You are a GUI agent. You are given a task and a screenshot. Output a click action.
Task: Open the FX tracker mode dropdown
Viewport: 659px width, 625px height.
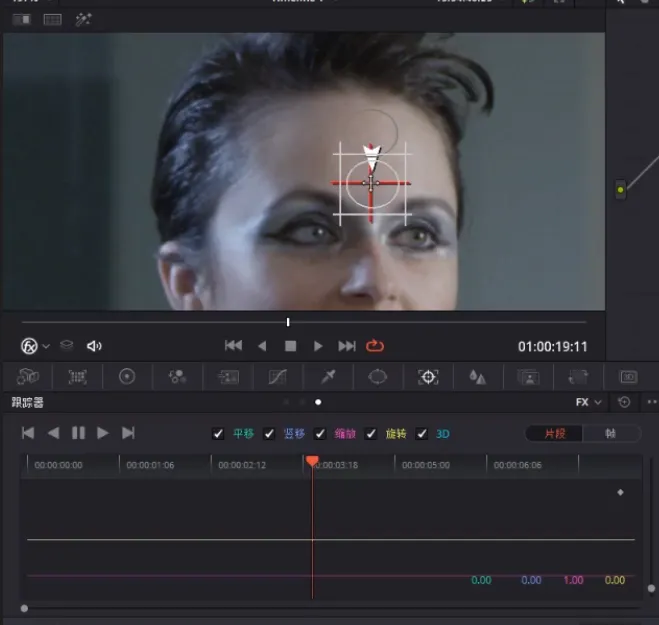pyautogui.click(x=588, y=403)
